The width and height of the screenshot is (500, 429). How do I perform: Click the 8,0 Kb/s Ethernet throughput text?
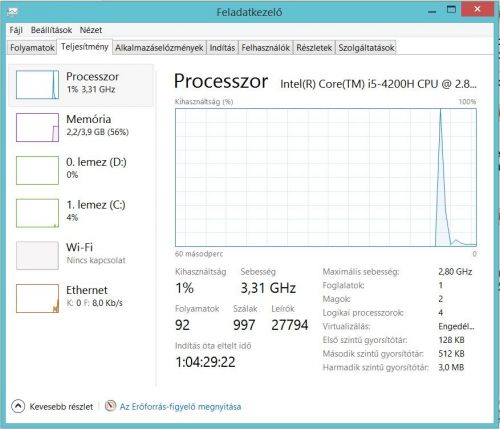(107, 303)
